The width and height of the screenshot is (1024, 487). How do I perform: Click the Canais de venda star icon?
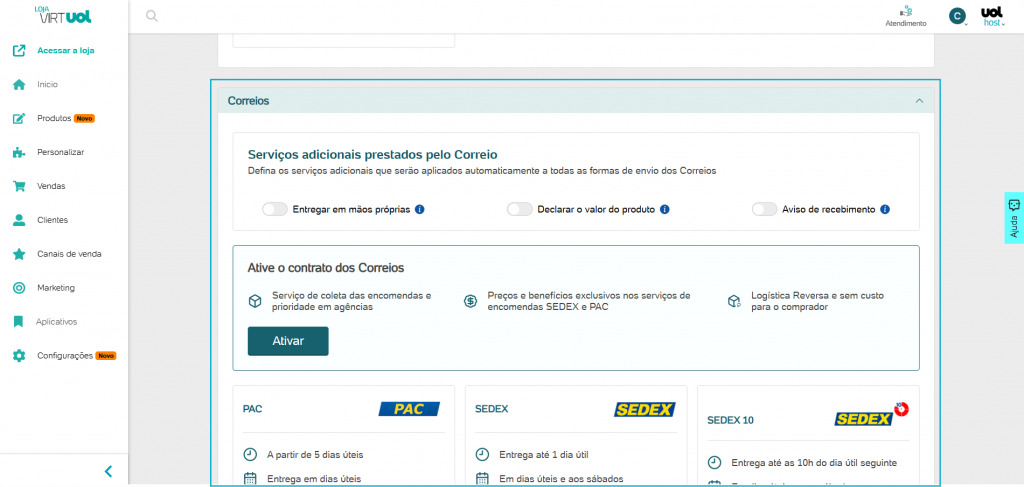pyautogui.click(x=18, y=254)
